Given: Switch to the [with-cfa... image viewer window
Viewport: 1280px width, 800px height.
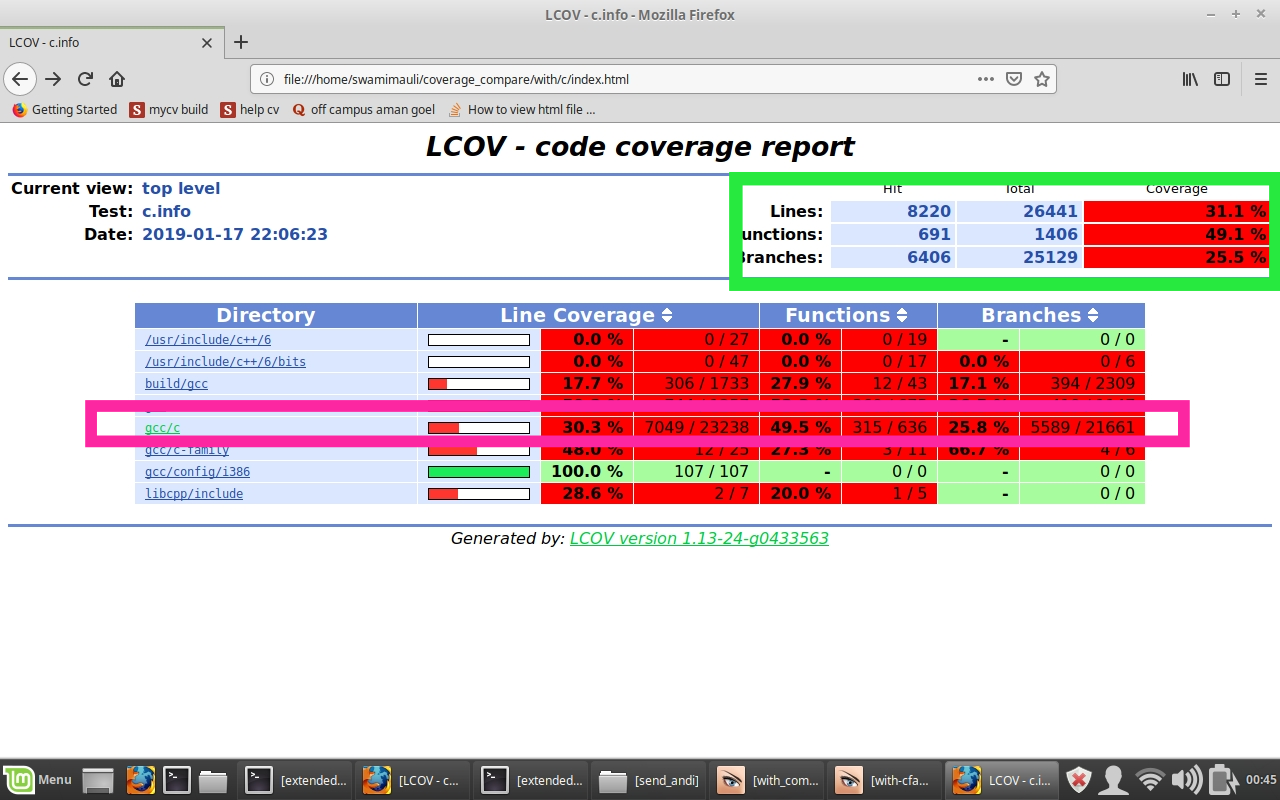Looking at the screenshot, I should (x=885, y=780).
